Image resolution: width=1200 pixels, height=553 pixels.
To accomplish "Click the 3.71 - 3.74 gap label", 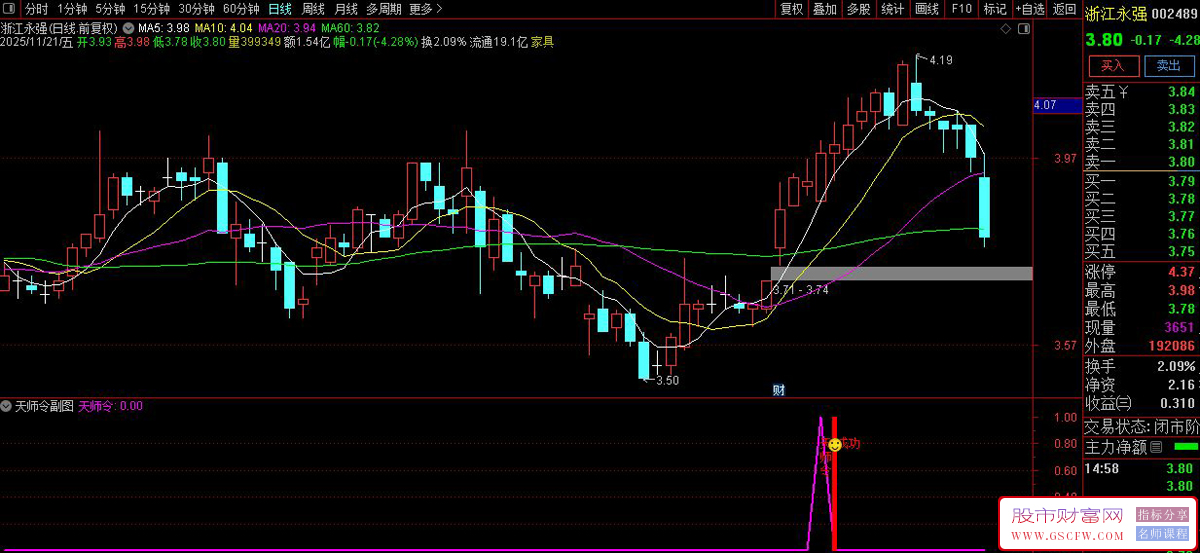I will click(x=800, y=290).
